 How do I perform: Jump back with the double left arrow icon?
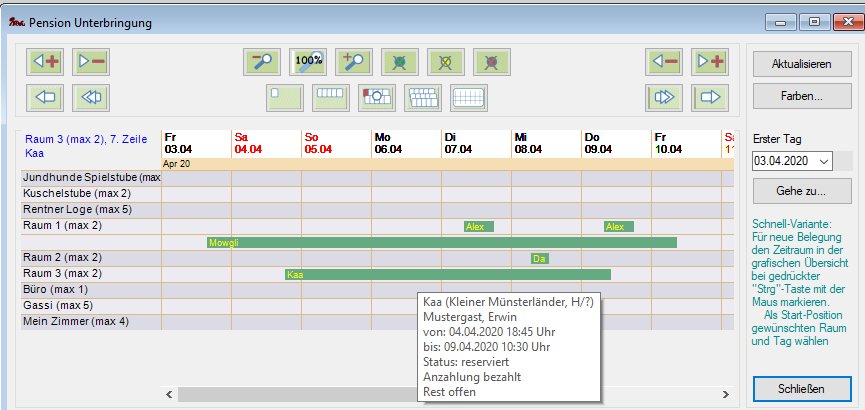pos(92,98)
